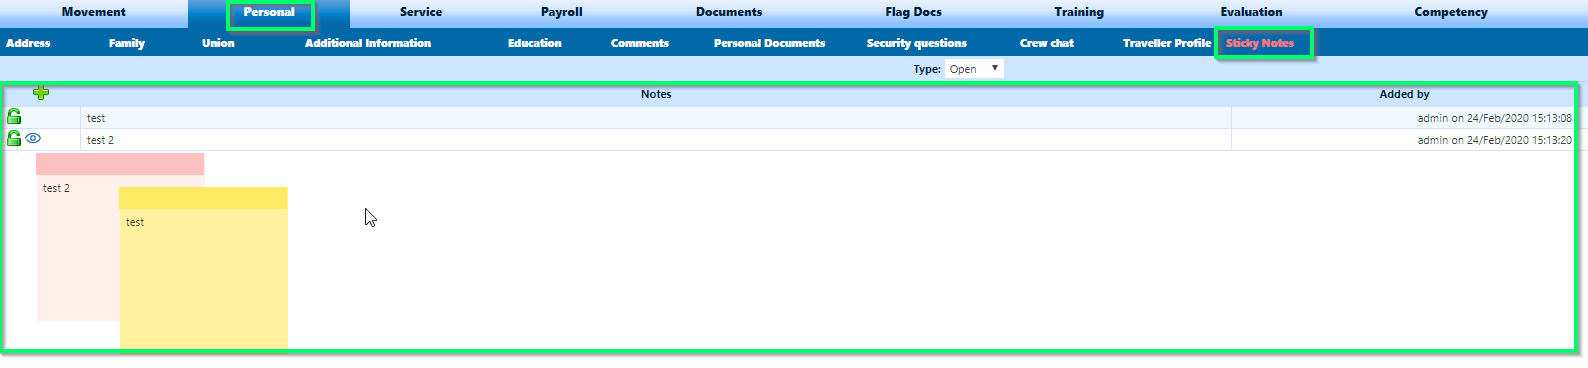Click the yellow 'test' sticky note body
Screen dimensions: 1588x368
pyautogui.click(x=203, y=280)
